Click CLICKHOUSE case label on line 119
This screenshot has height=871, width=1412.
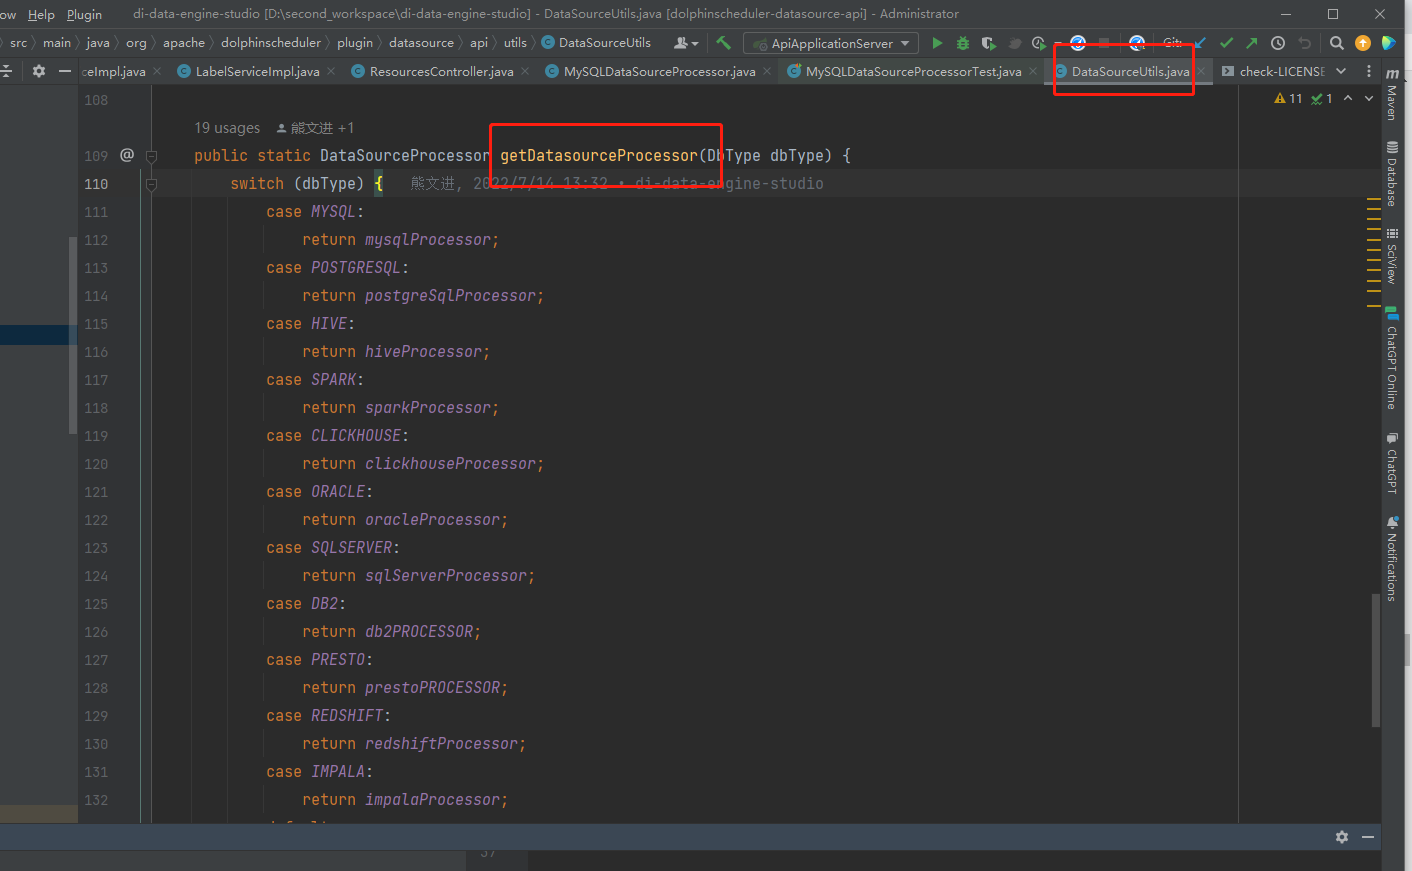click(356, 436)
